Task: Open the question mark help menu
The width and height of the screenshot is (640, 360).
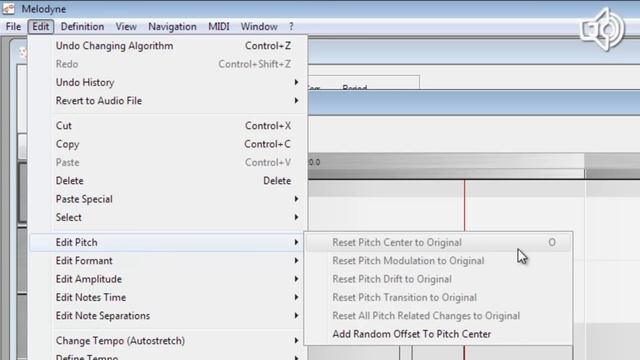Action: [x=291, y=27]
